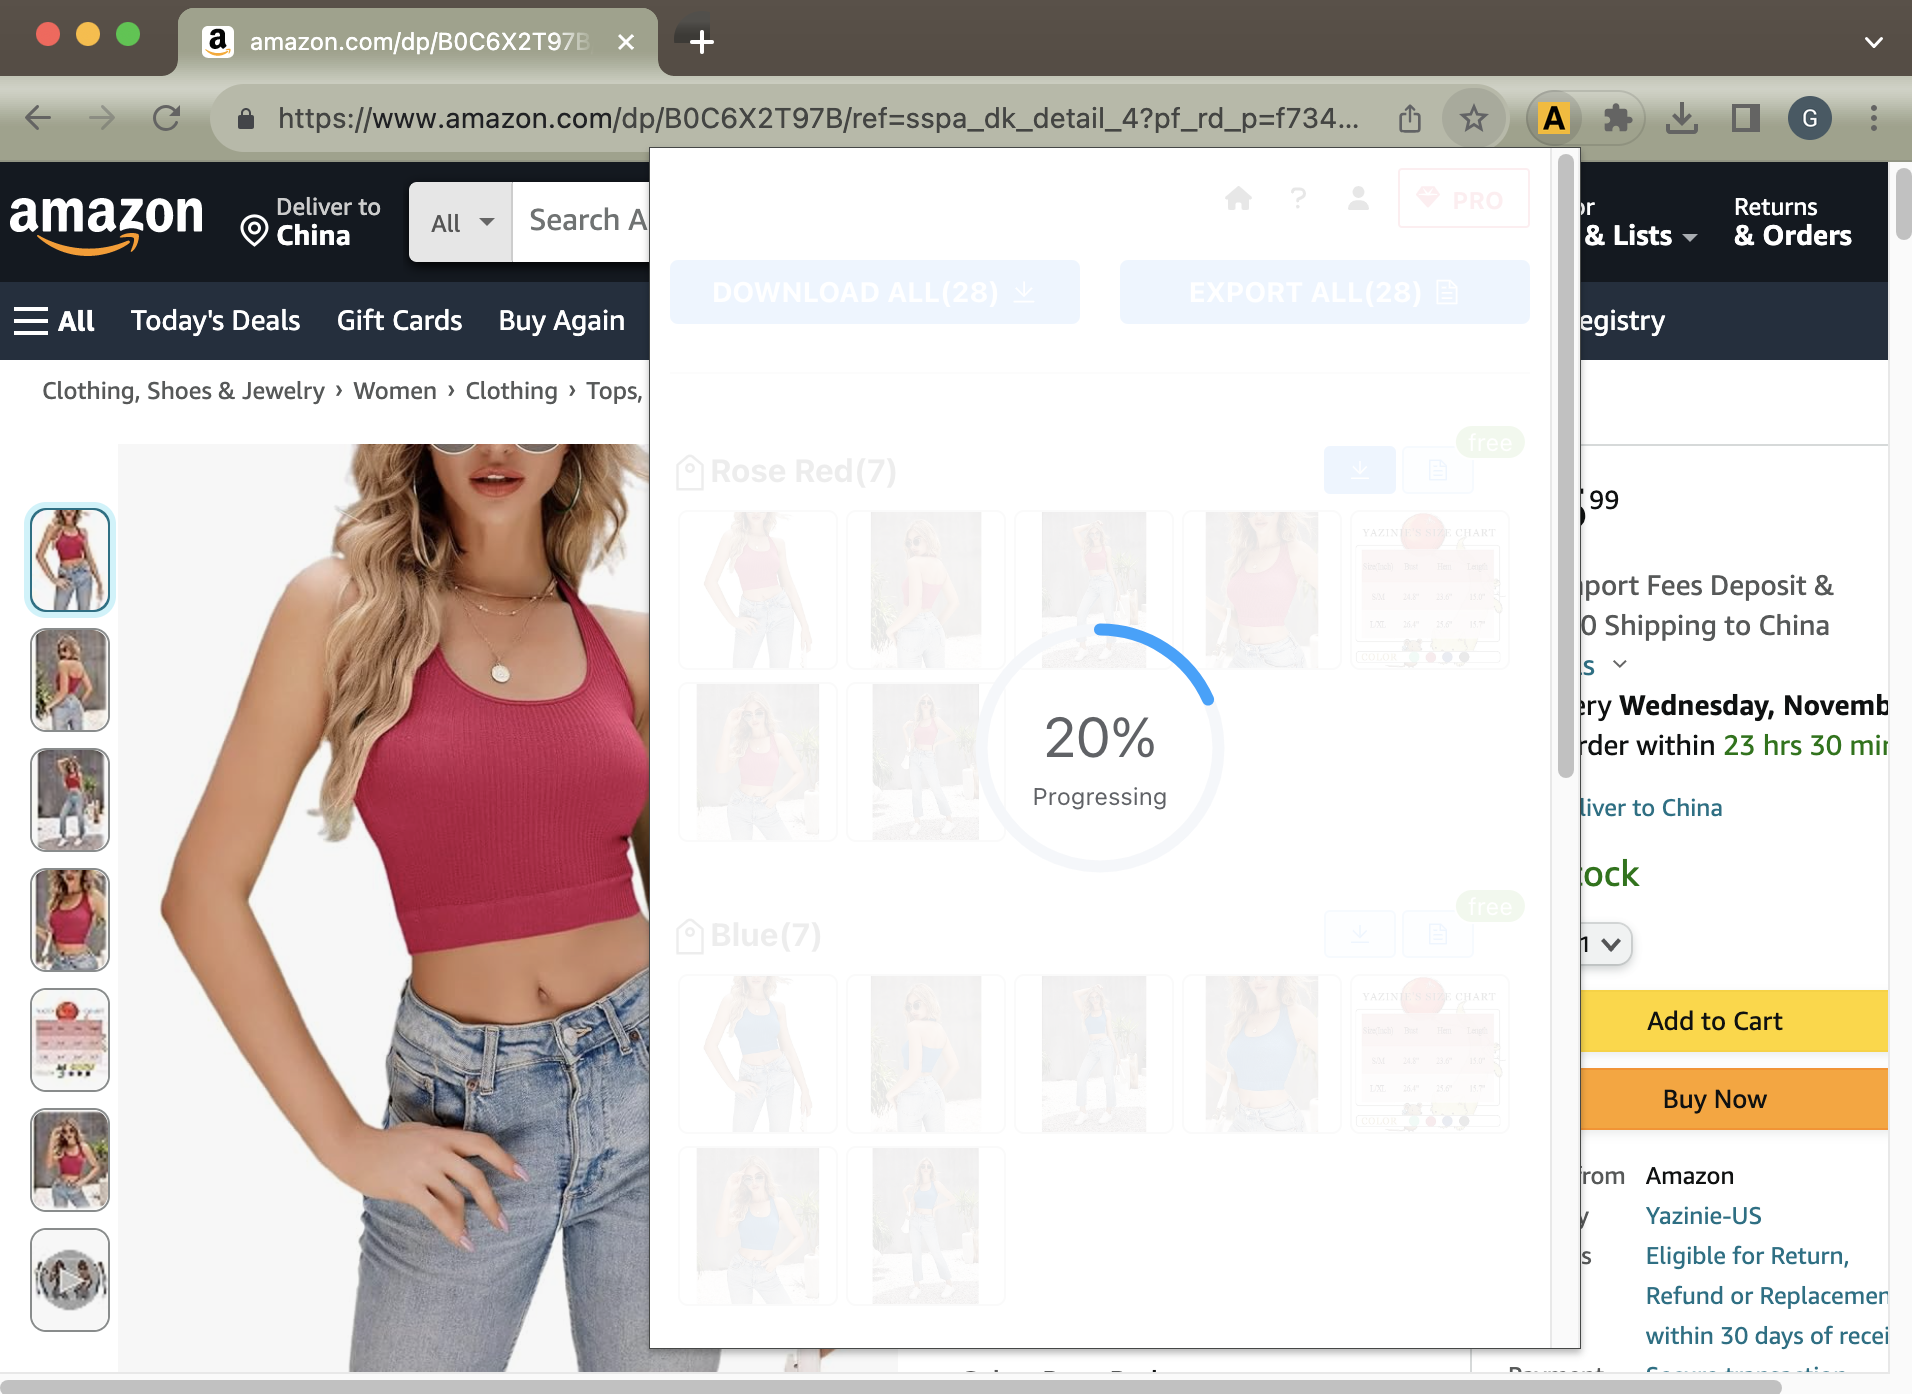Play the product video thumbnail in sidebar
The height and width of the screenshot is (1394, 1912).
[x=69, y=1280]
